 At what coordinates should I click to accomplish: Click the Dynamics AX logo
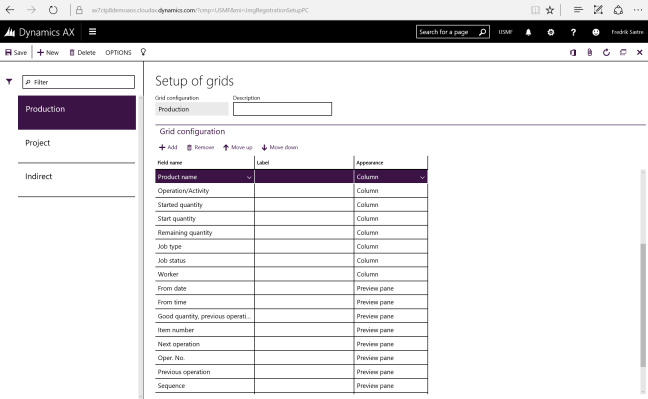click(x=40, y=32)
